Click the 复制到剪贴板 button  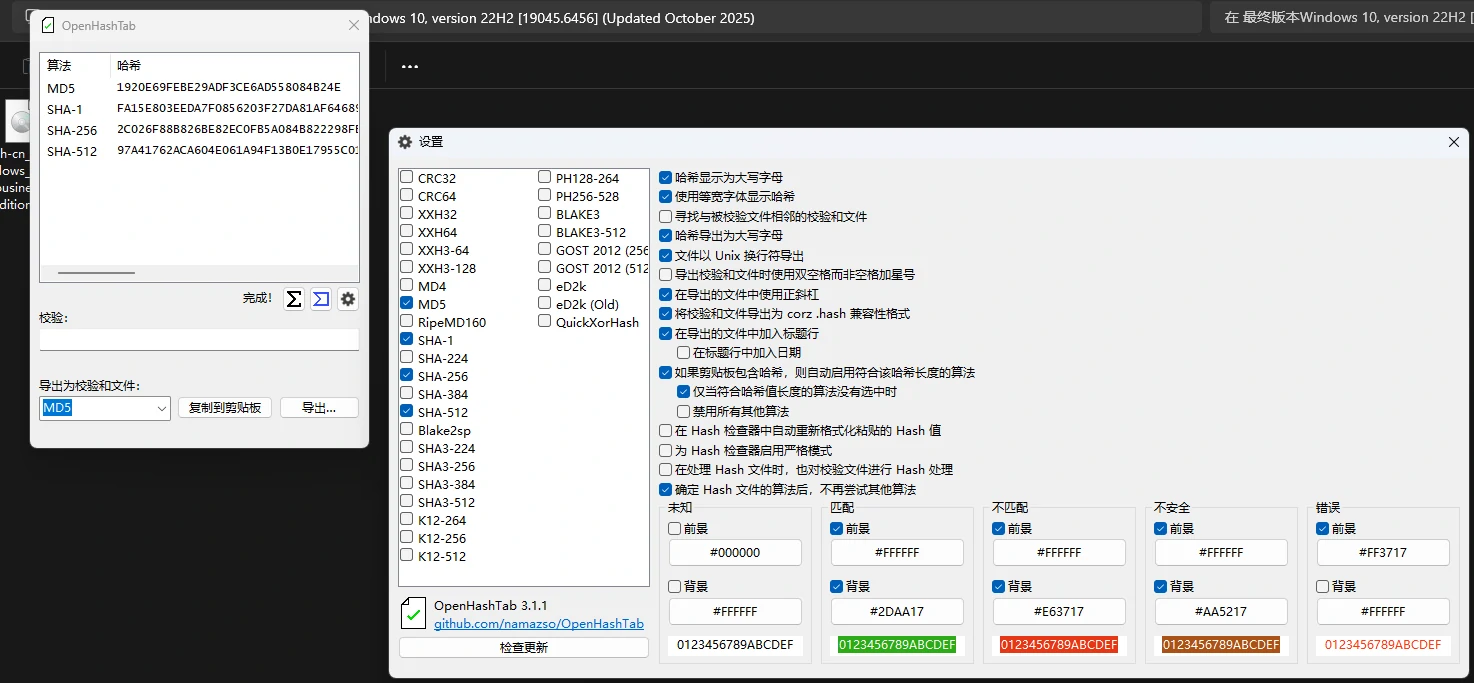tap(225, 408)
